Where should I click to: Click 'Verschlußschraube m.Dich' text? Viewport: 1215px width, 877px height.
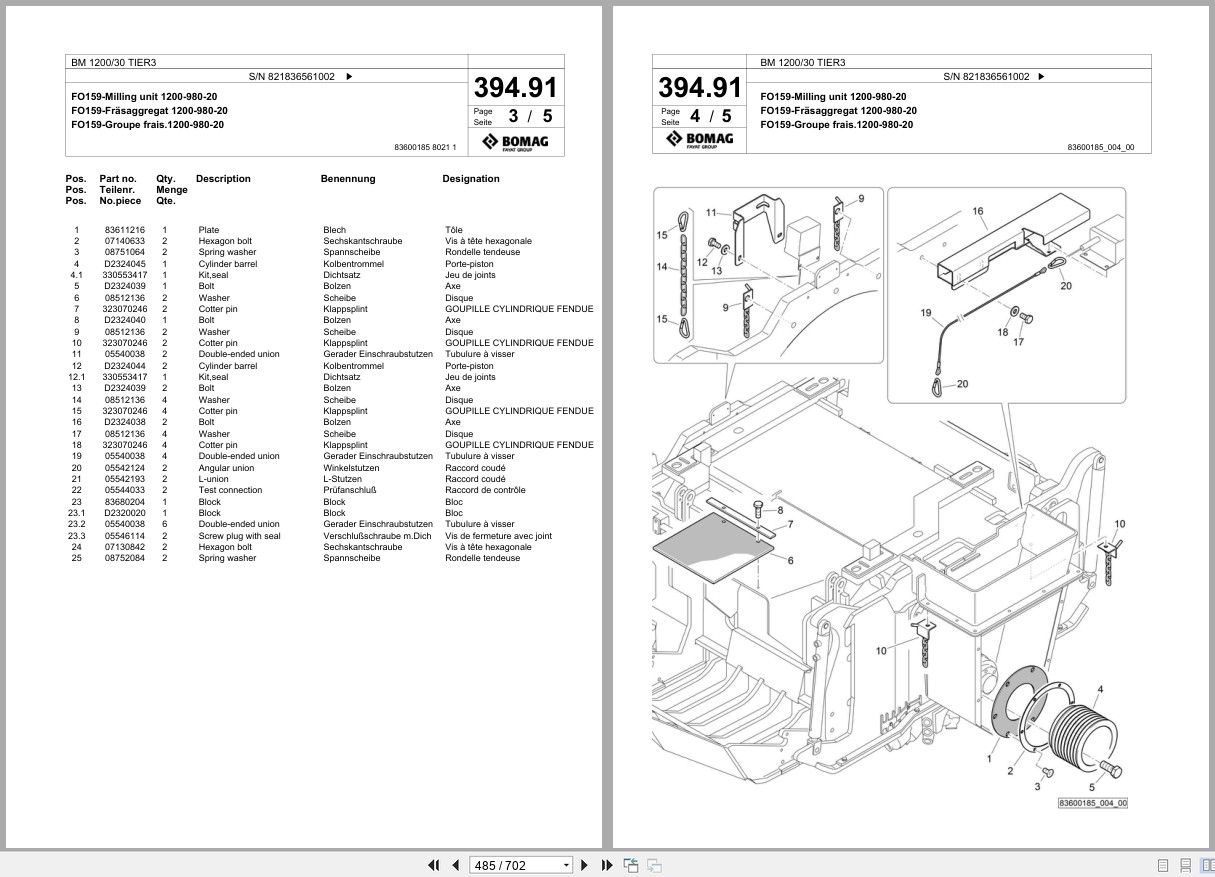tap(377, 536)
